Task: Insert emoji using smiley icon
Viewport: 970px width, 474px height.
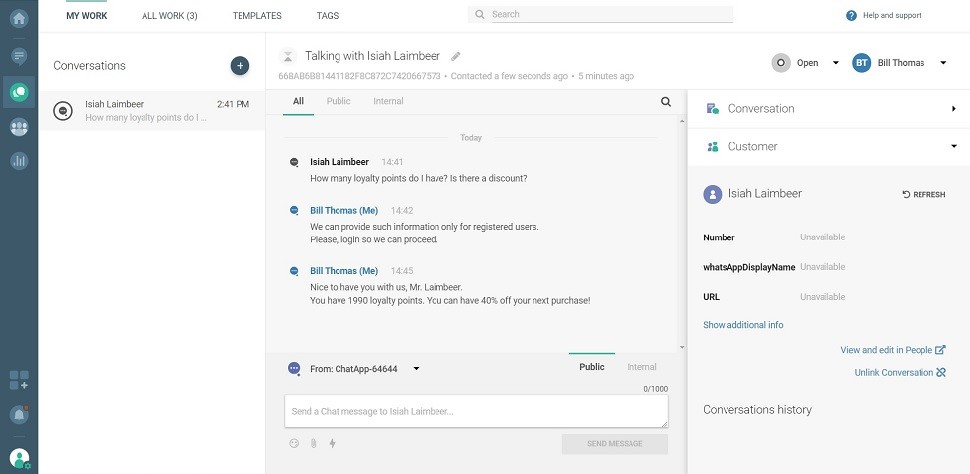Action: (x=294, y=443)
